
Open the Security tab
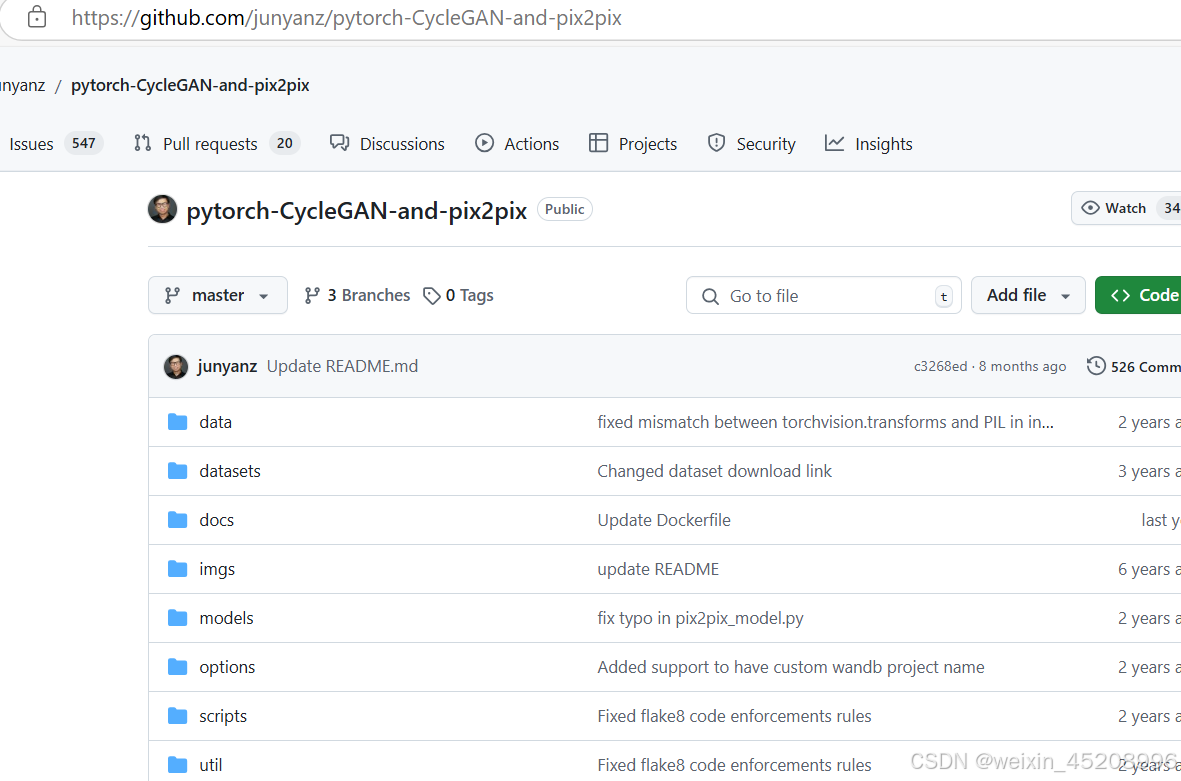(751, 143)
